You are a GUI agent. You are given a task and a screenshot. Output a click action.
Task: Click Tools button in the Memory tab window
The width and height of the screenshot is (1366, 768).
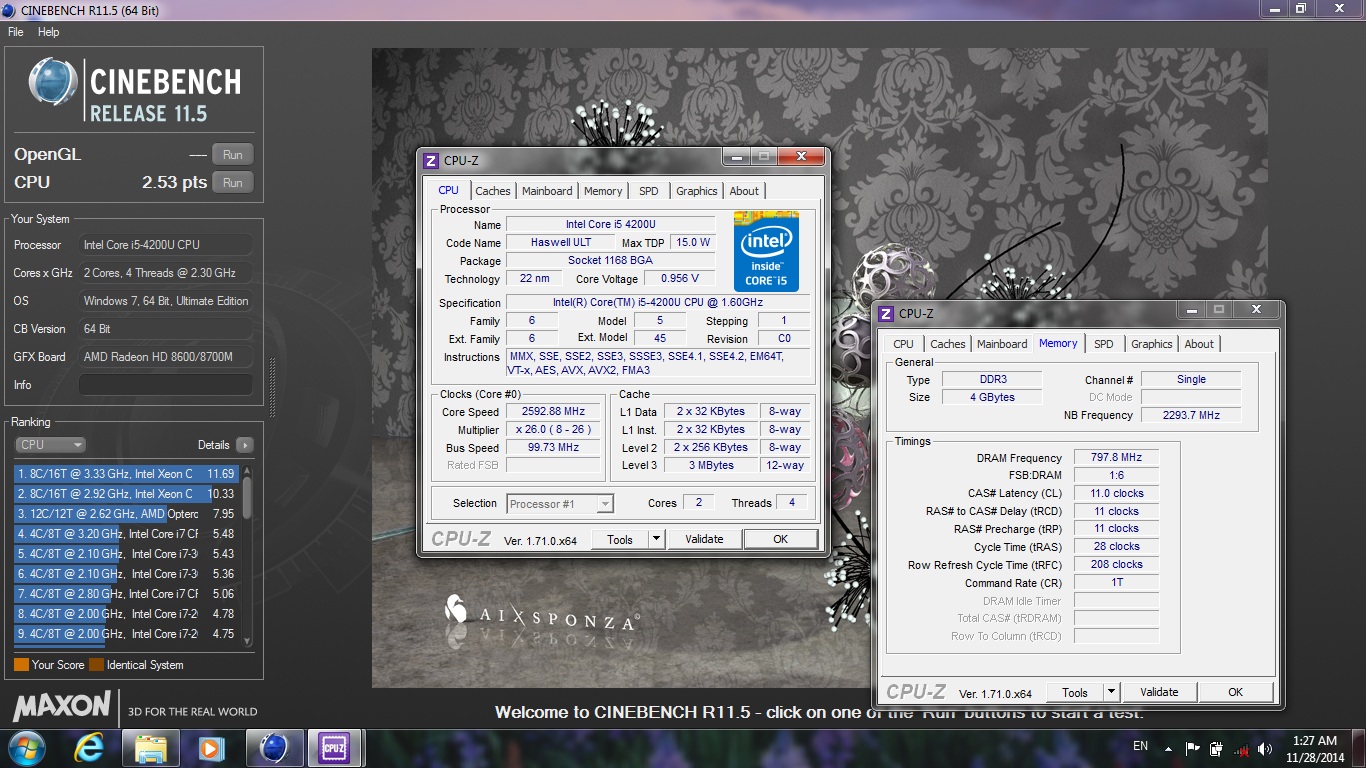pyautogui.click(x=1075, y=692)
